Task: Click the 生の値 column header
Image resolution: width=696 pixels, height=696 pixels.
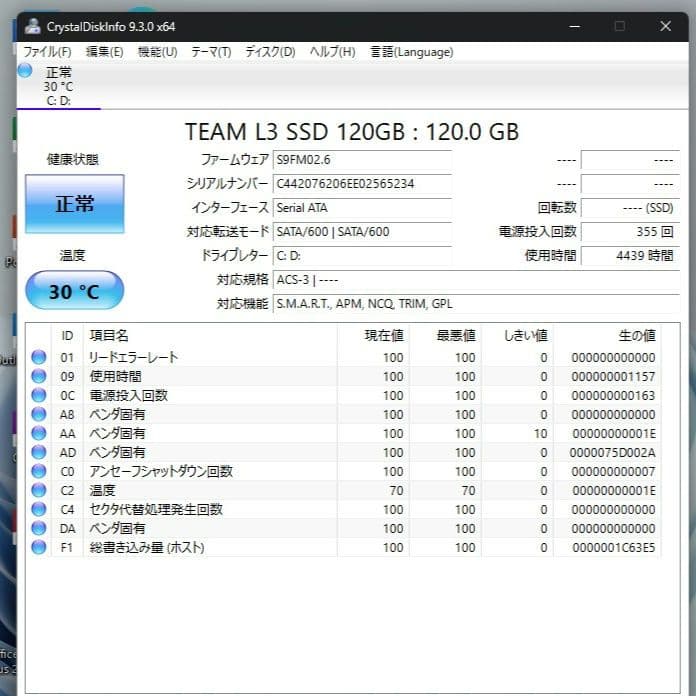Action: click(607, 336)
